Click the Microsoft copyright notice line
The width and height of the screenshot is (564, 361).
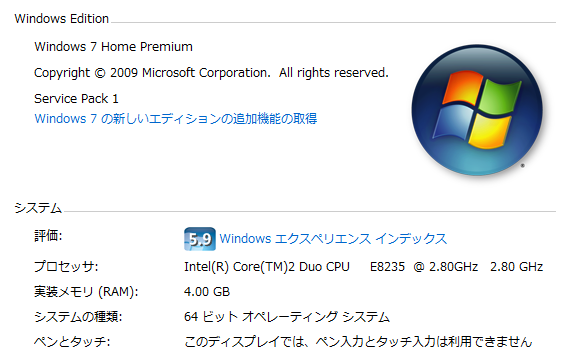211,73
